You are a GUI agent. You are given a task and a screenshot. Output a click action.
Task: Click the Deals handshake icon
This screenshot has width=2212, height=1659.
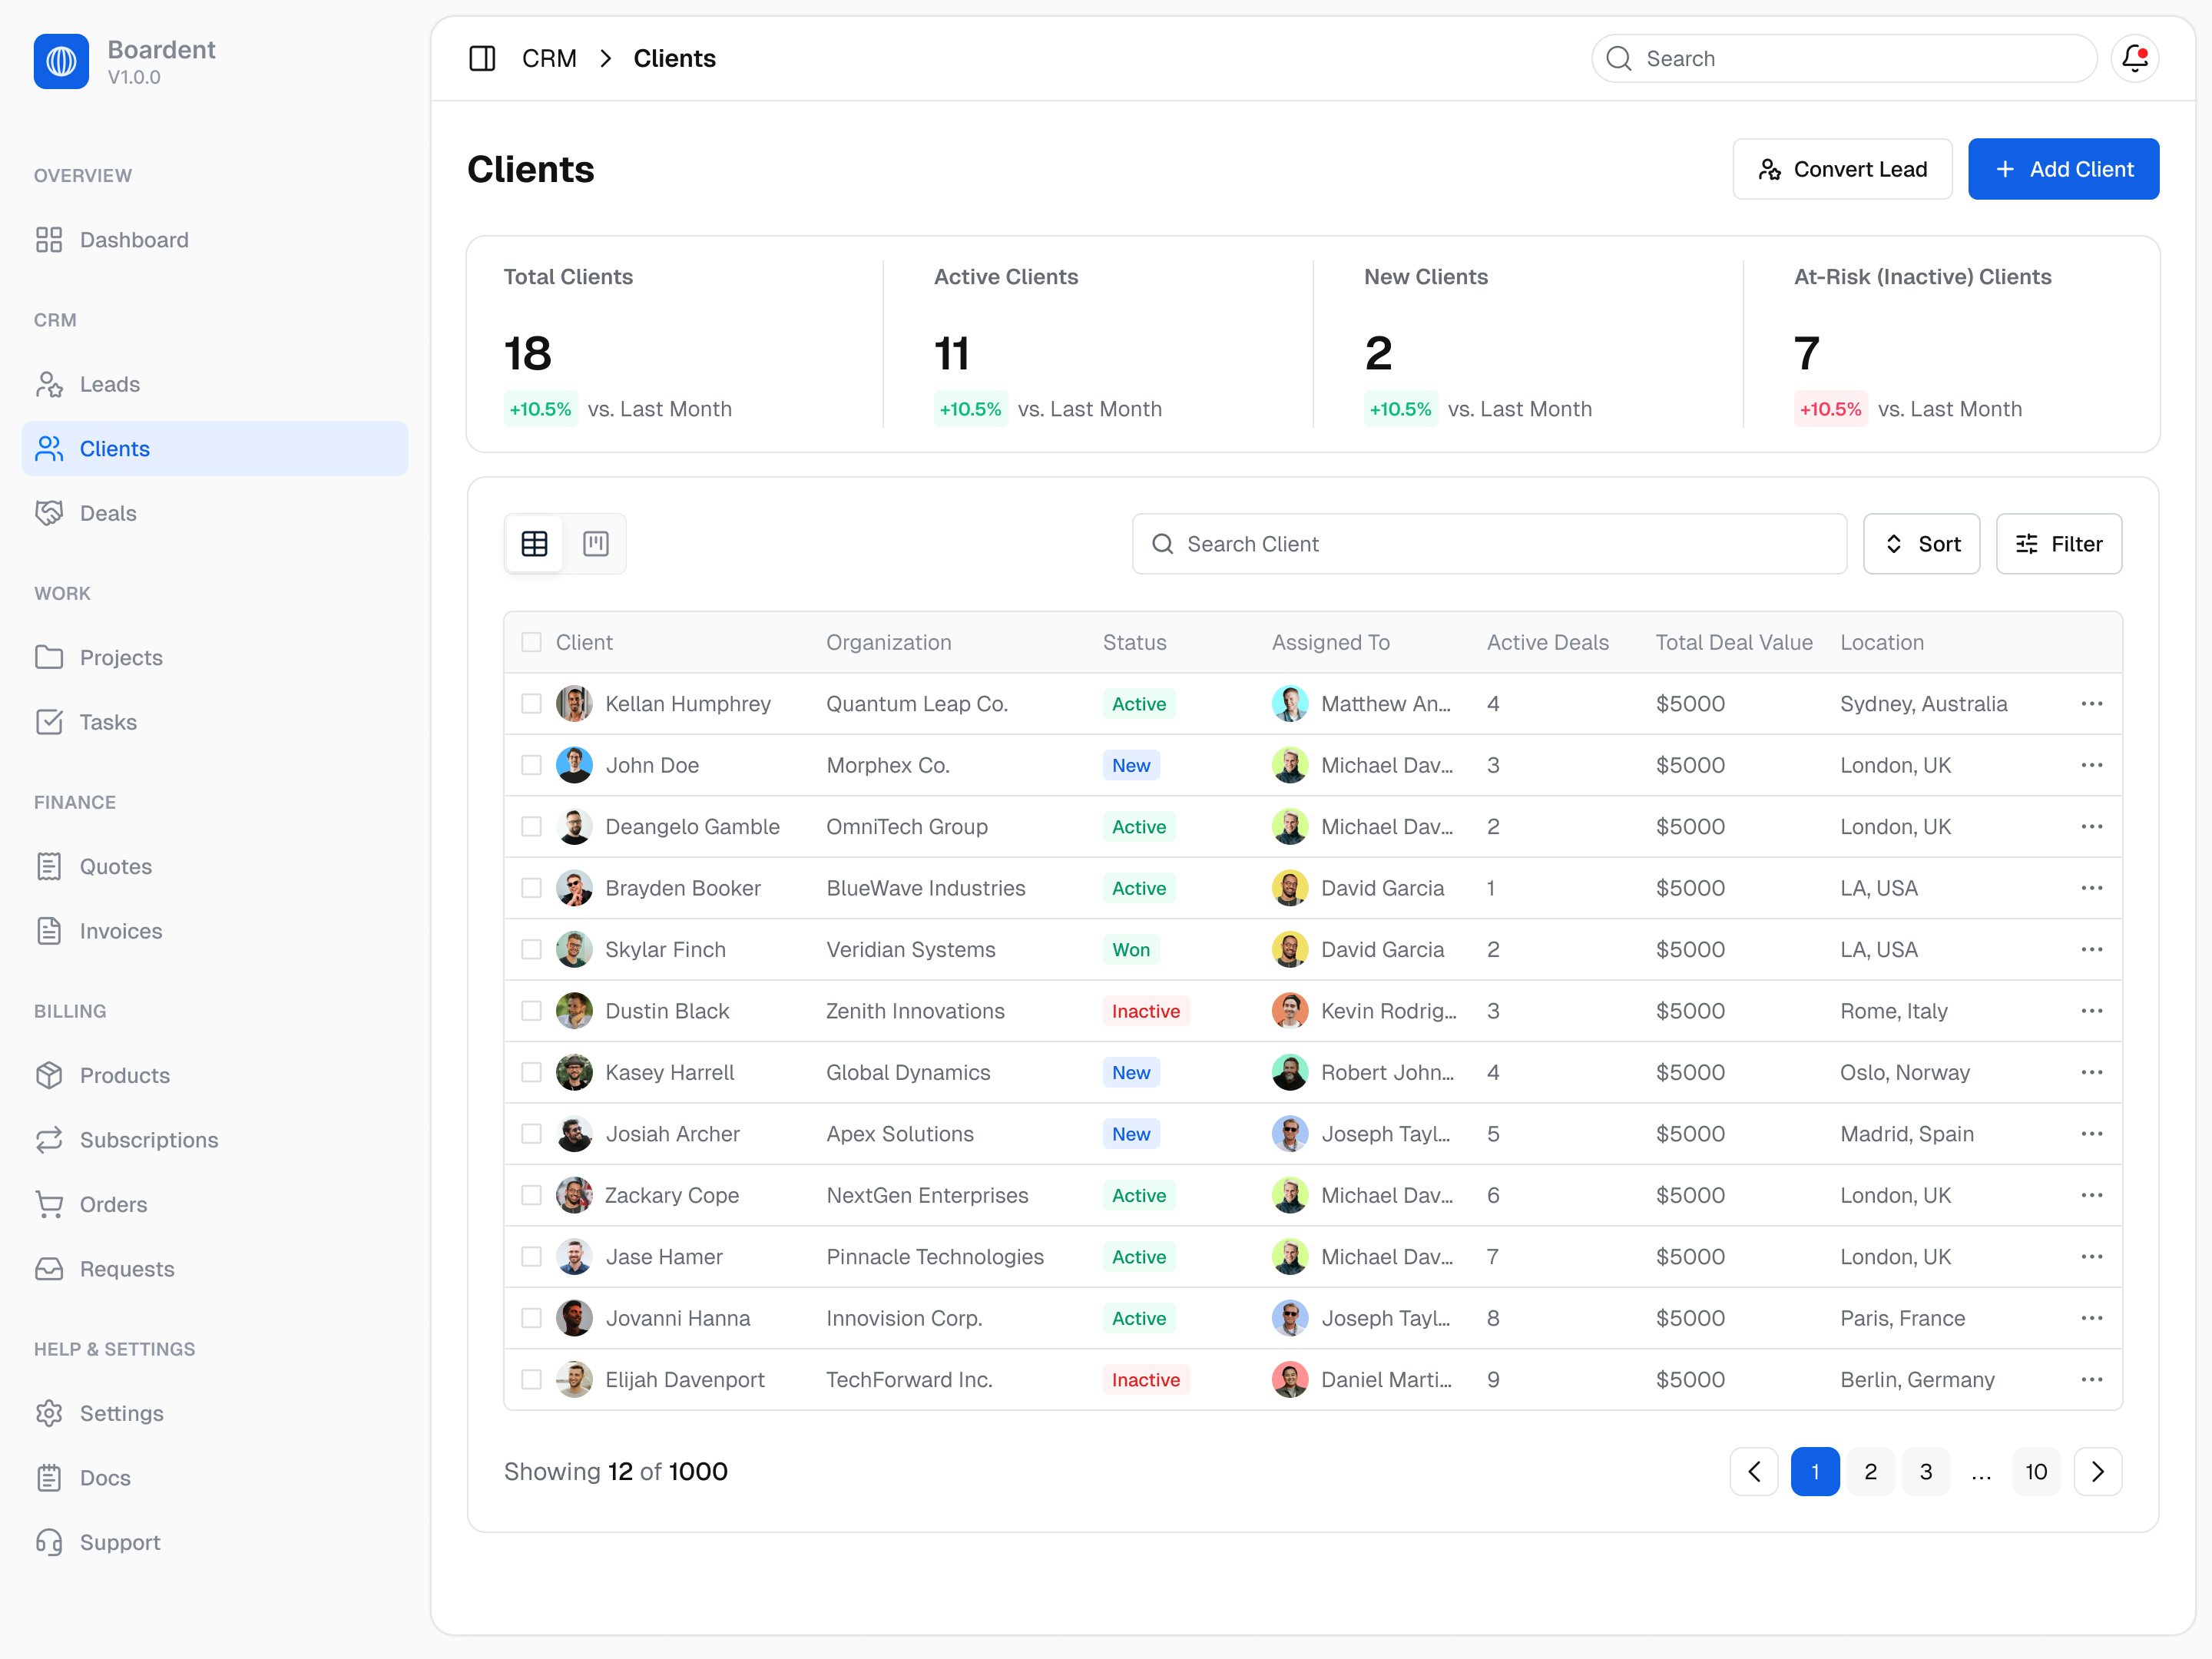(x=49, y=513)
